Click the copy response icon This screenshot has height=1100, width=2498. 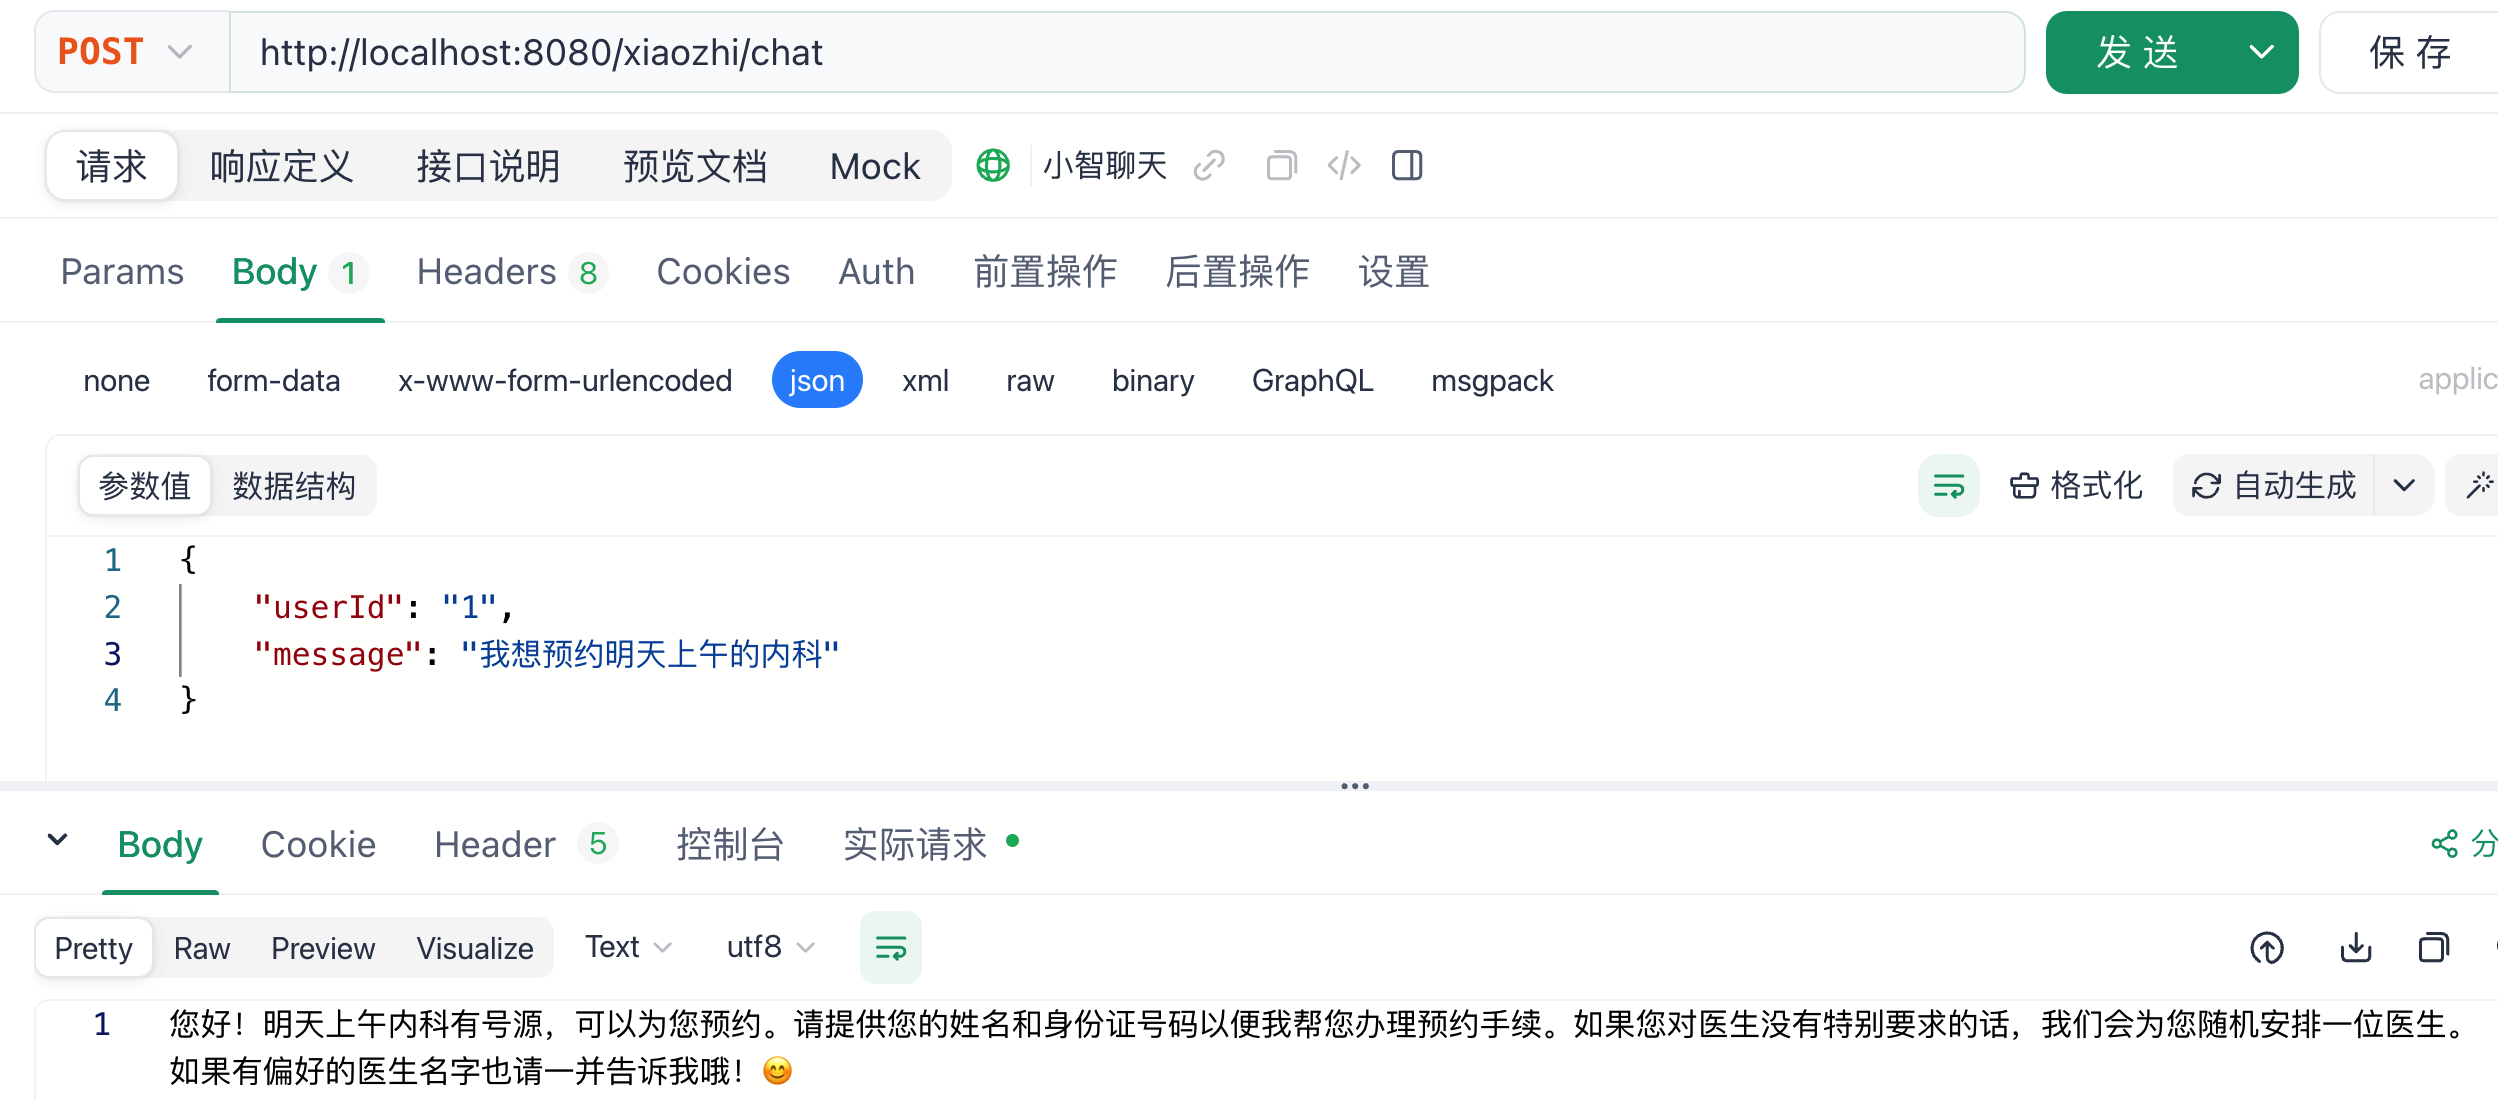point(2433,947)
